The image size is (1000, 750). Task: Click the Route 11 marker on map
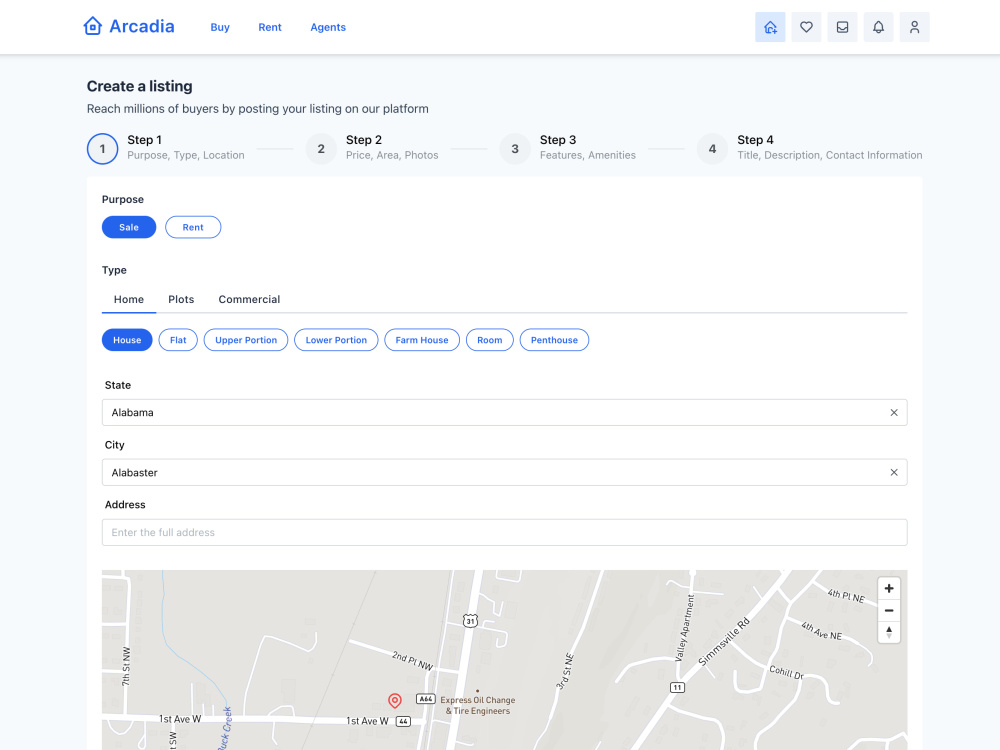pos(677,687)
